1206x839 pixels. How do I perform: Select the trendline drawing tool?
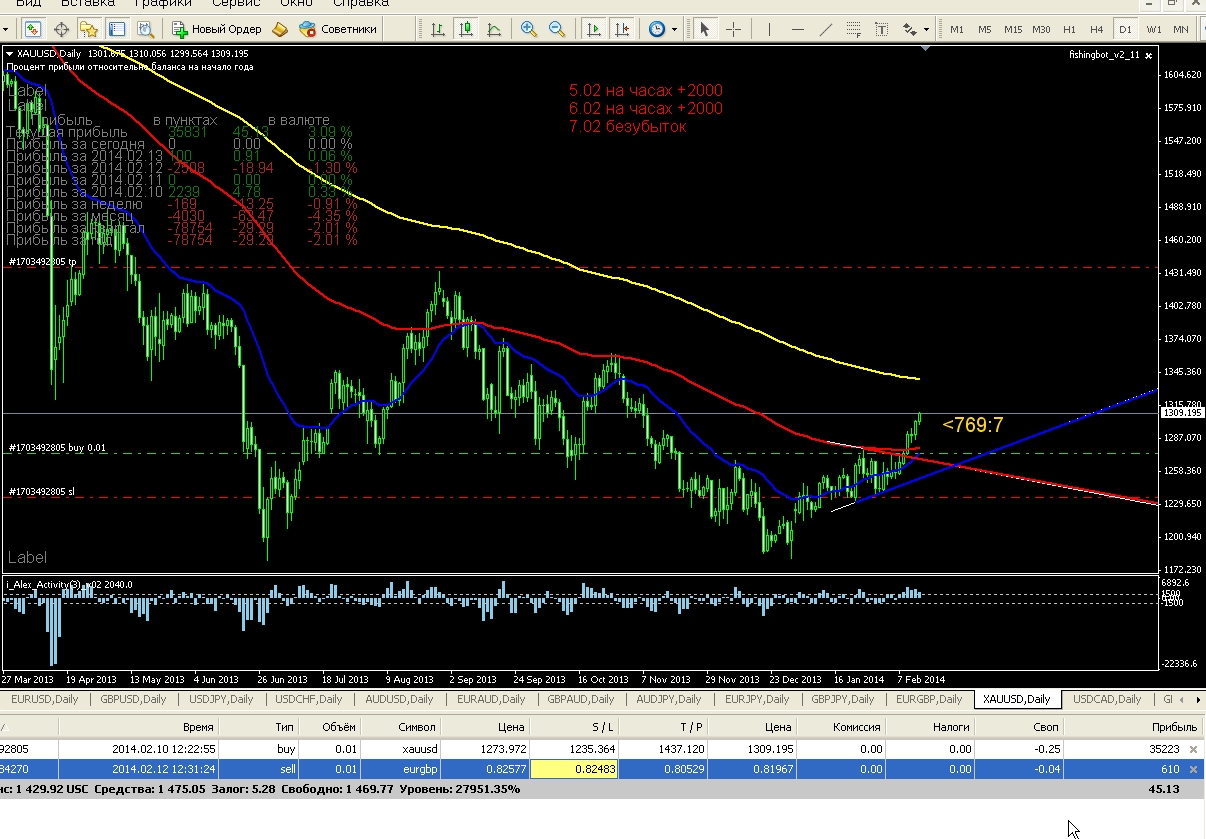(x=825, y=29)
